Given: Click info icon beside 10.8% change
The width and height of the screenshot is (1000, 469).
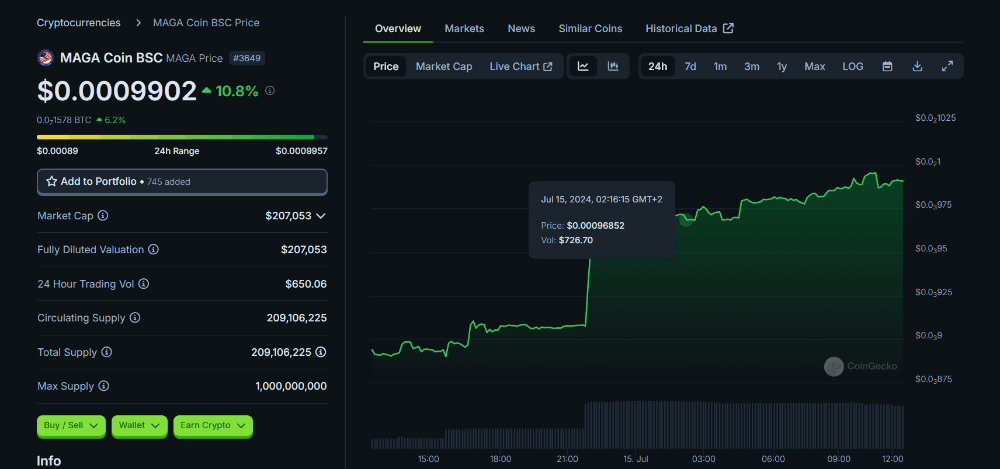Looking at the screenshot, I should pyautogui.click(x=270, y=91).
